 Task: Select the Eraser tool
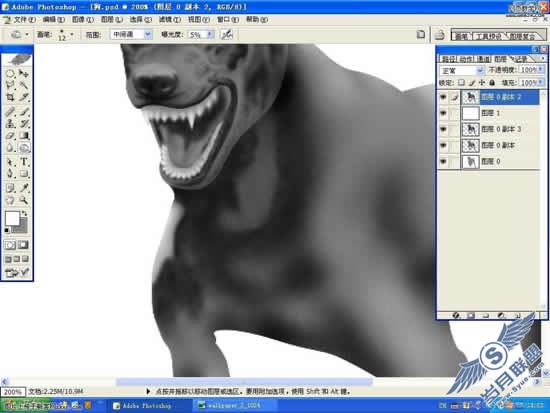[x=10, y=135]
